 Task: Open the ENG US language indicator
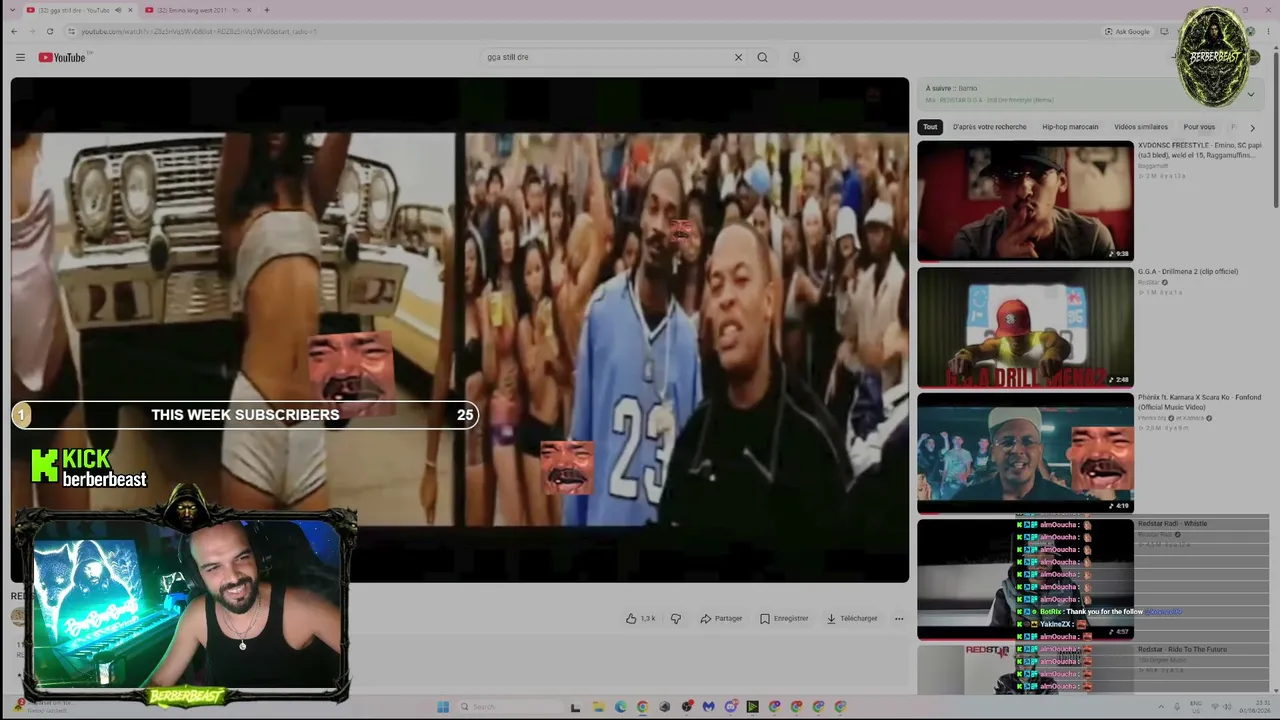coord(1197,707)
